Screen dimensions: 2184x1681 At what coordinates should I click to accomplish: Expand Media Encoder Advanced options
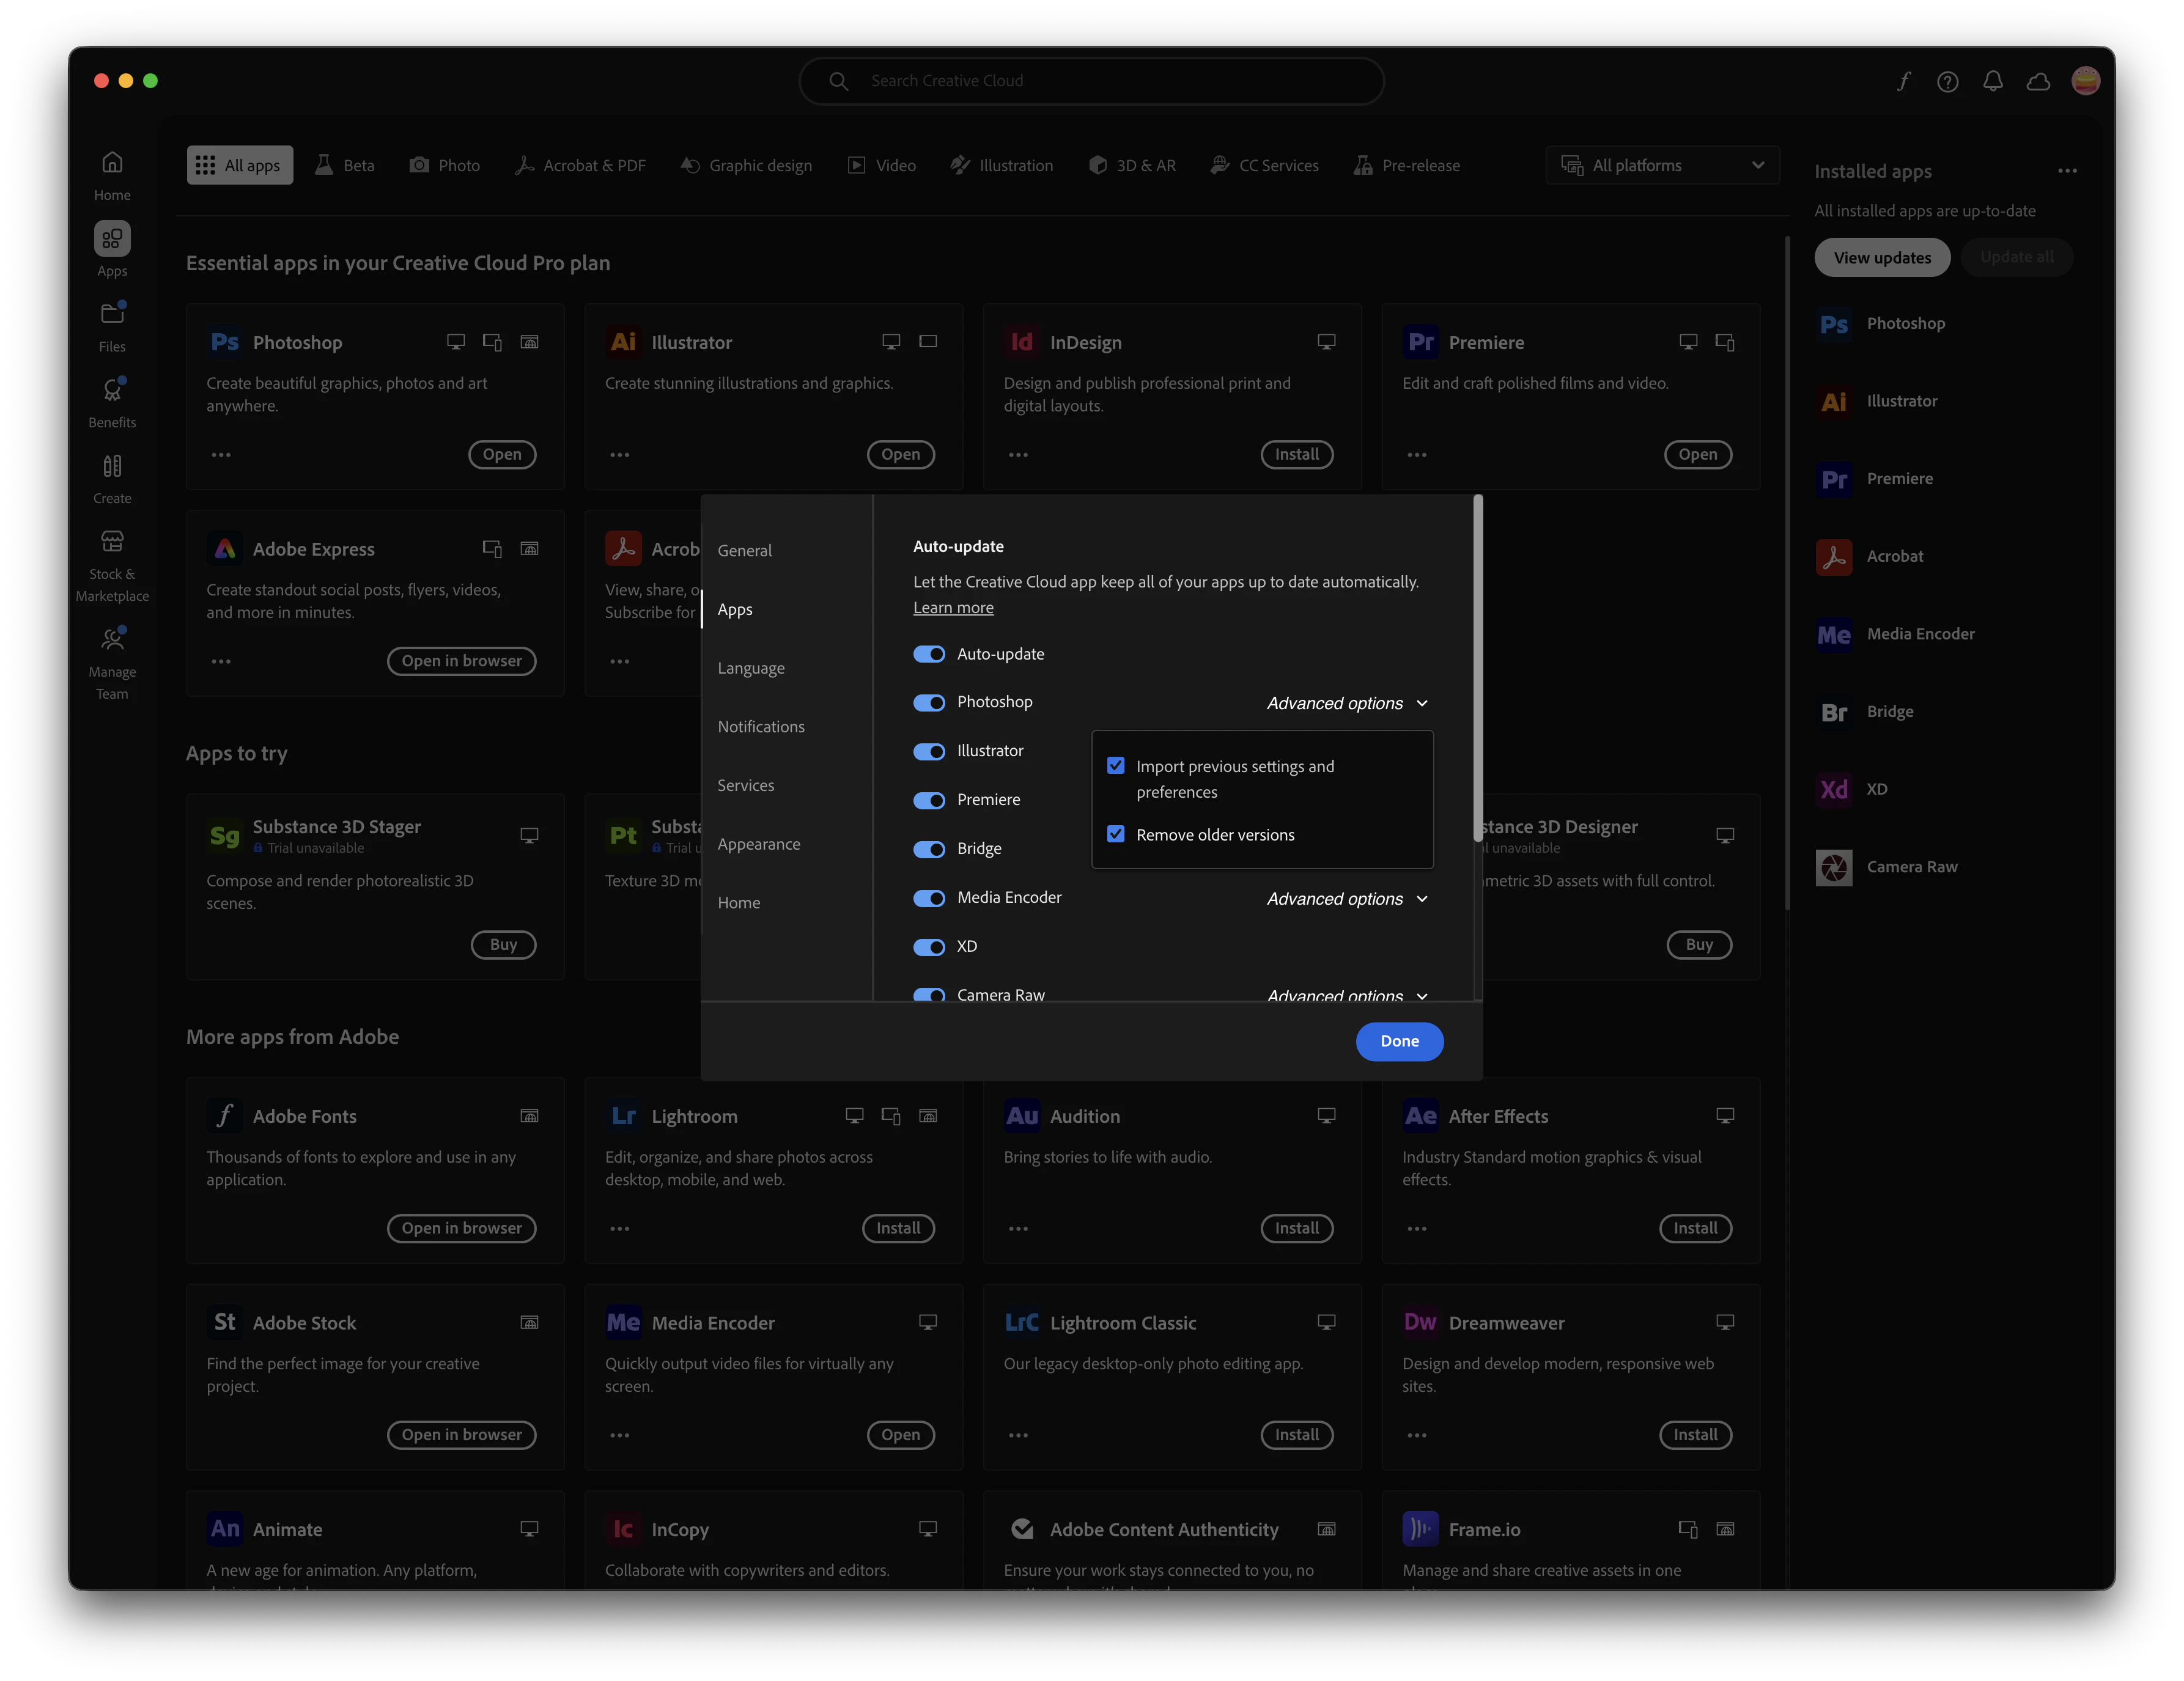(x=1347, y=899)
